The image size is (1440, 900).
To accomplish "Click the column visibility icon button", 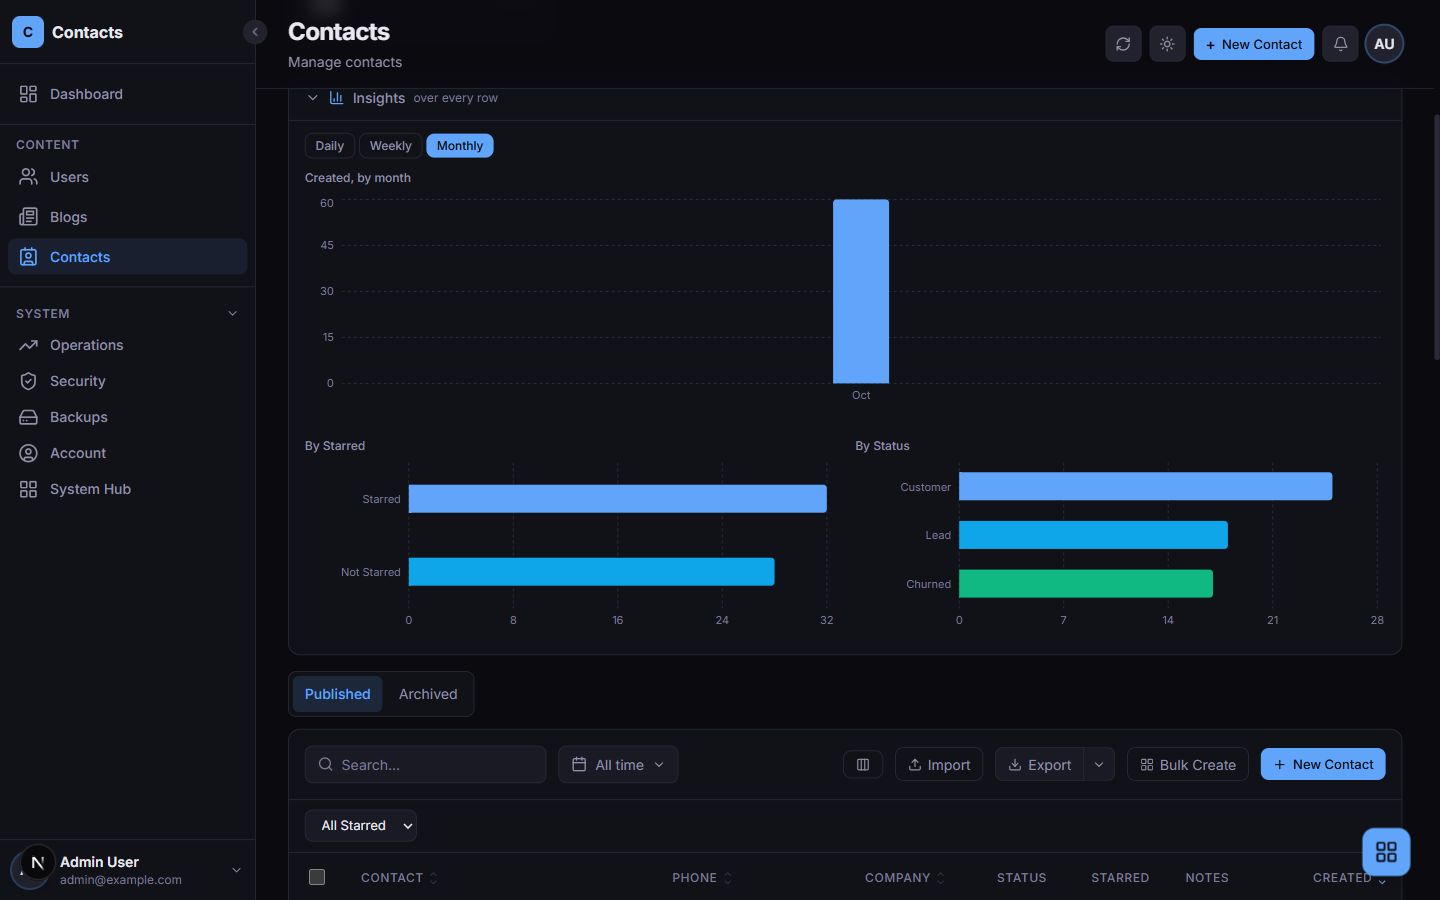I will click(x=863, y=765).
